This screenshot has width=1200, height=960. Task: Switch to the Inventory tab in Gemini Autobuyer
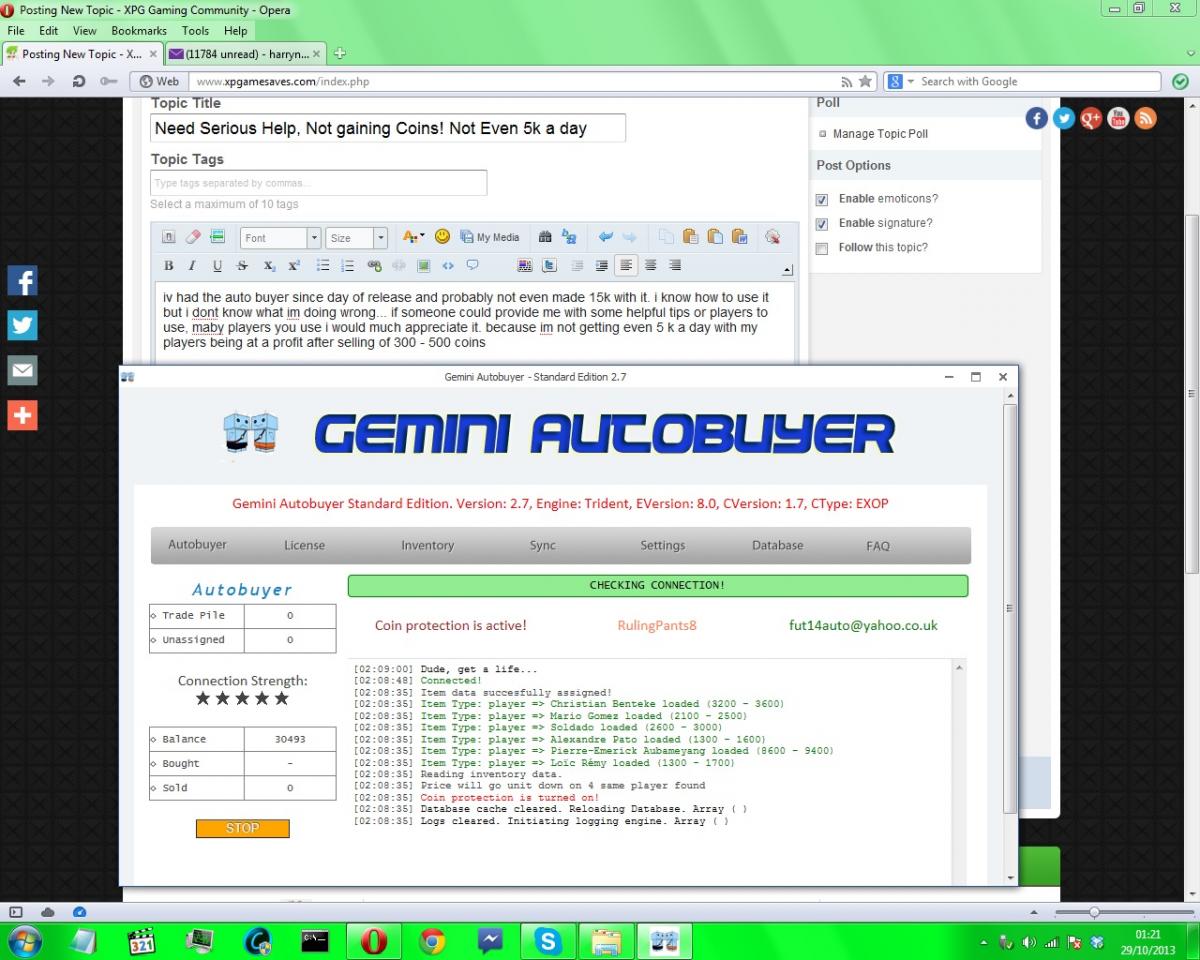[x=427, y=545]
